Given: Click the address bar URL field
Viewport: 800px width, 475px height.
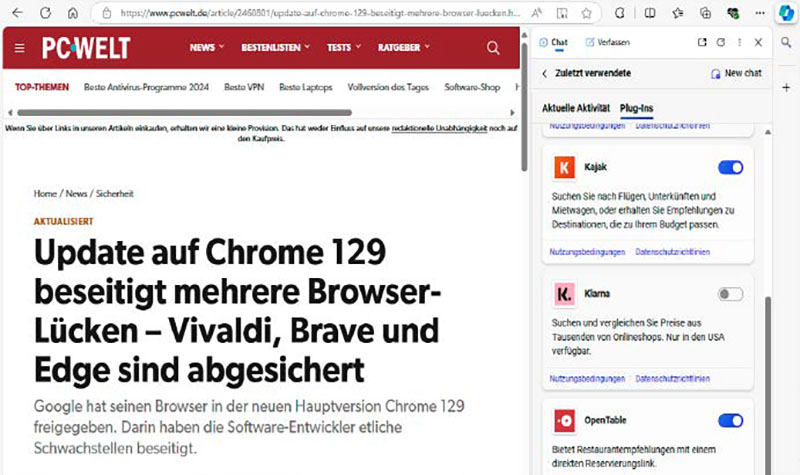Looking at the screenshot, I should click(x=320, y=13).
